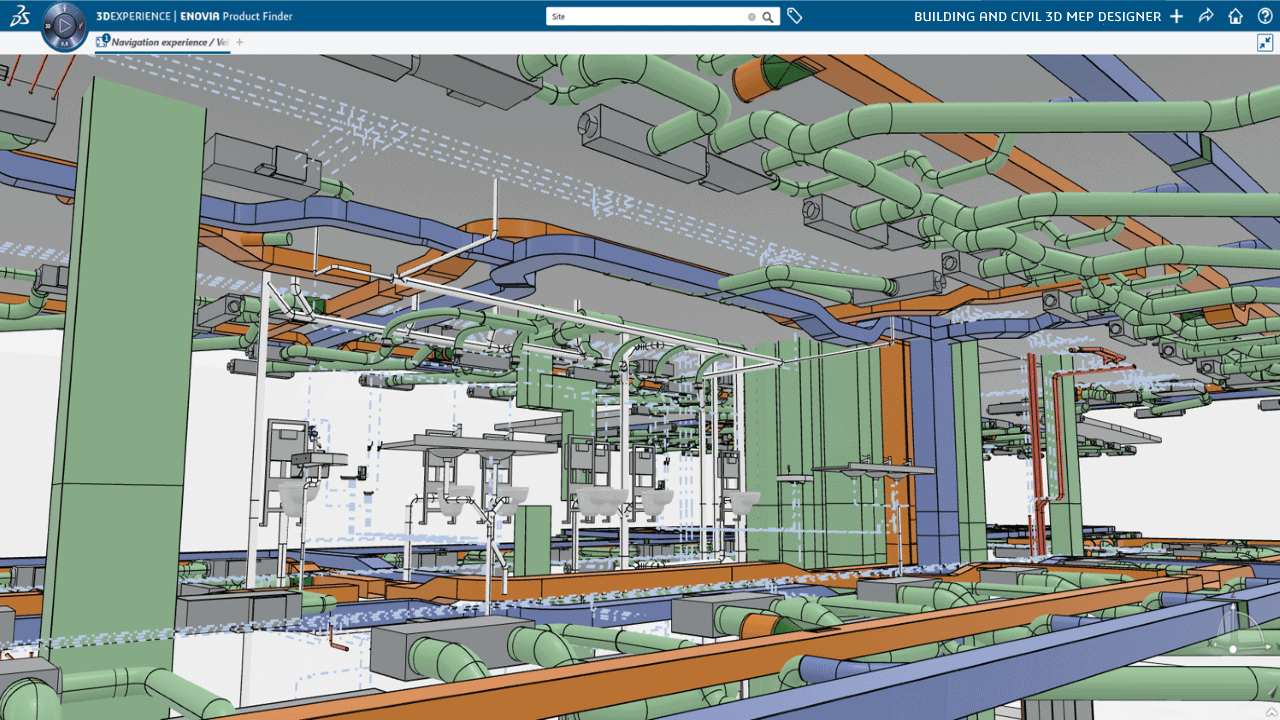Add a new tab with plus
Screen dimensions: 1280x720
pos(239,42)
